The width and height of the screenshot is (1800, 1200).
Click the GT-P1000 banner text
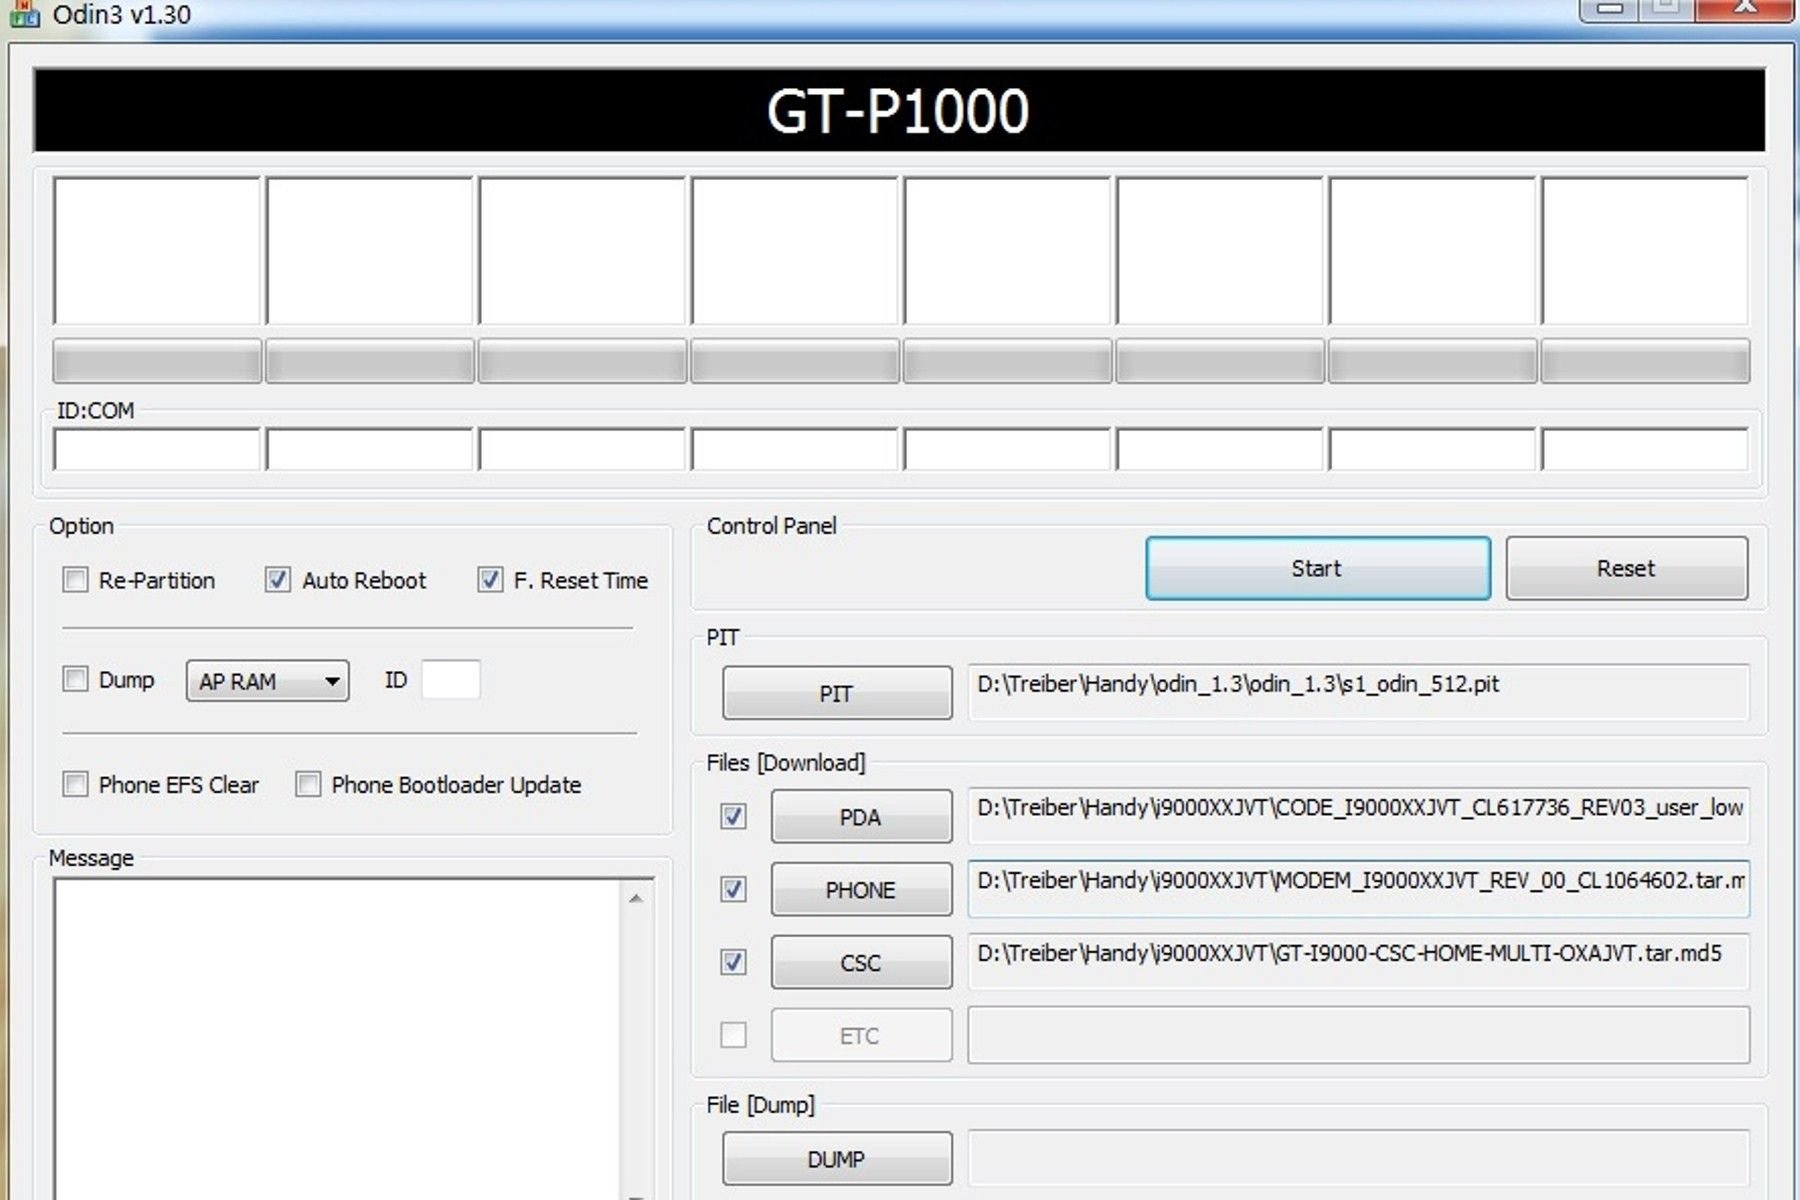898,111
